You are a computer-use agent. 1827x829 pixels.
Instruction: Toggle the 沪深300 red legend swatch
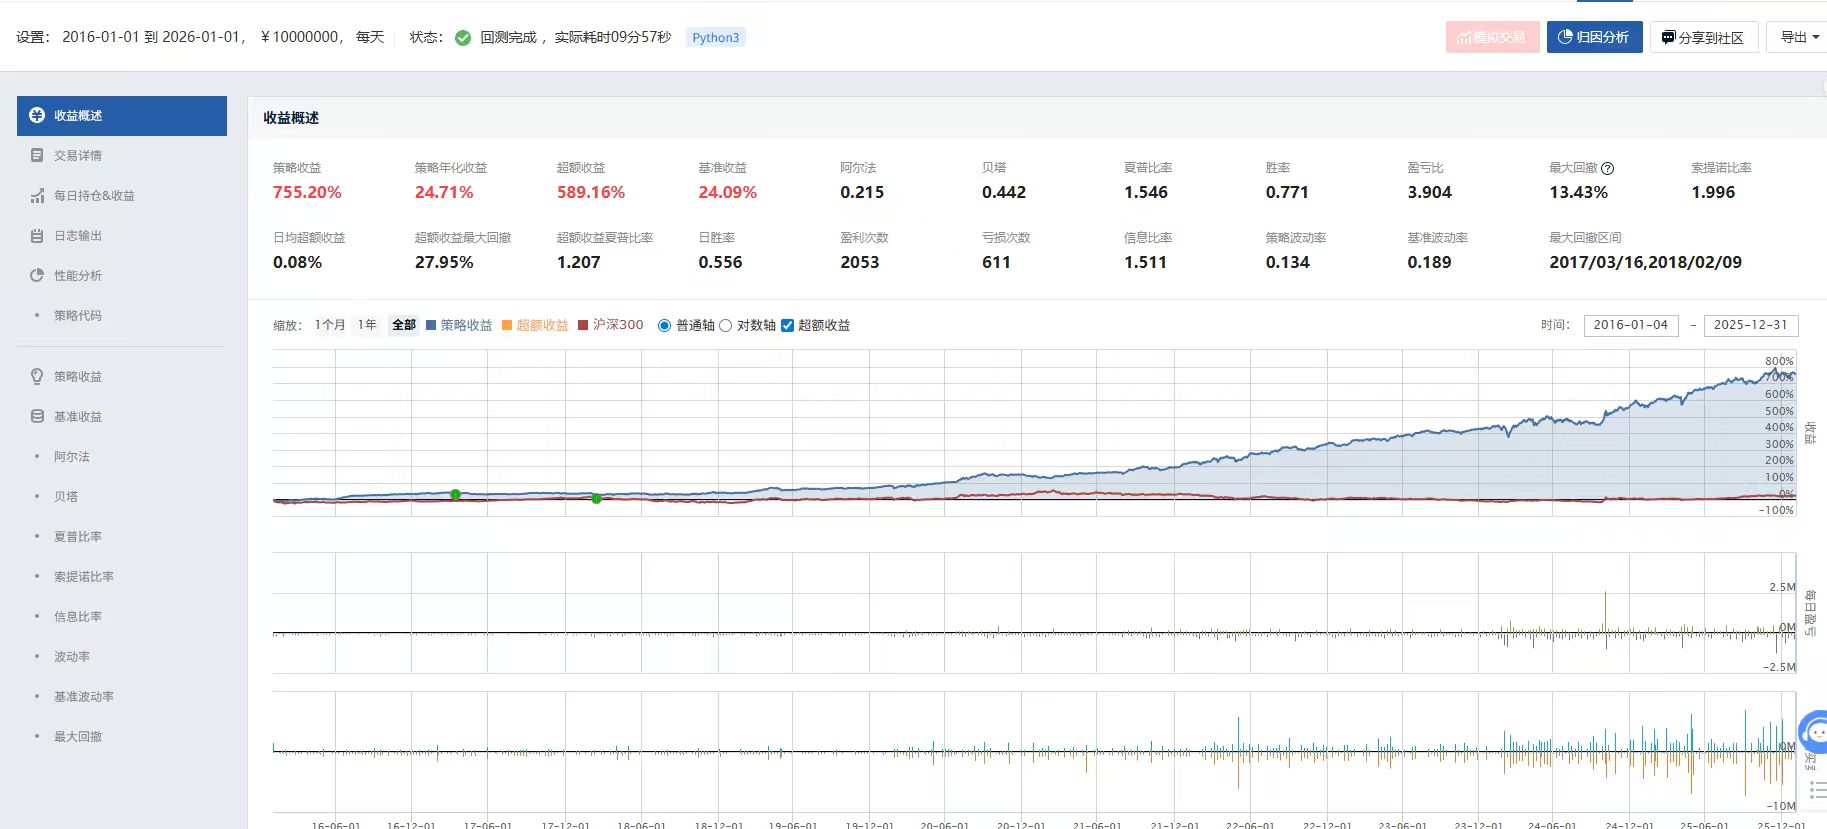(583, 325)
